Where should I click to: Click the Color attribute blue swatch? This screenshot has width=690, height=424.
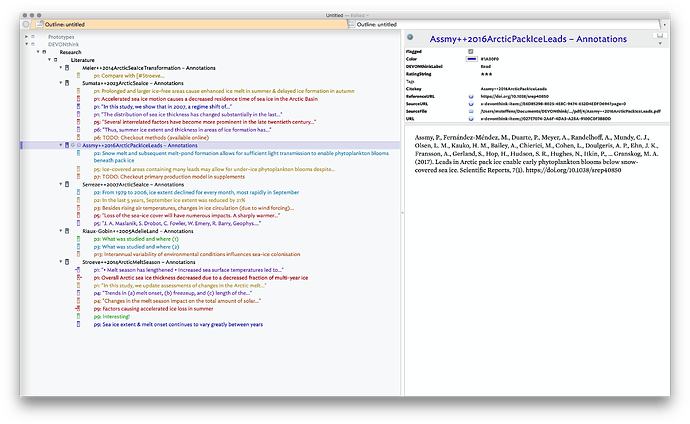(x=471, y=59)
